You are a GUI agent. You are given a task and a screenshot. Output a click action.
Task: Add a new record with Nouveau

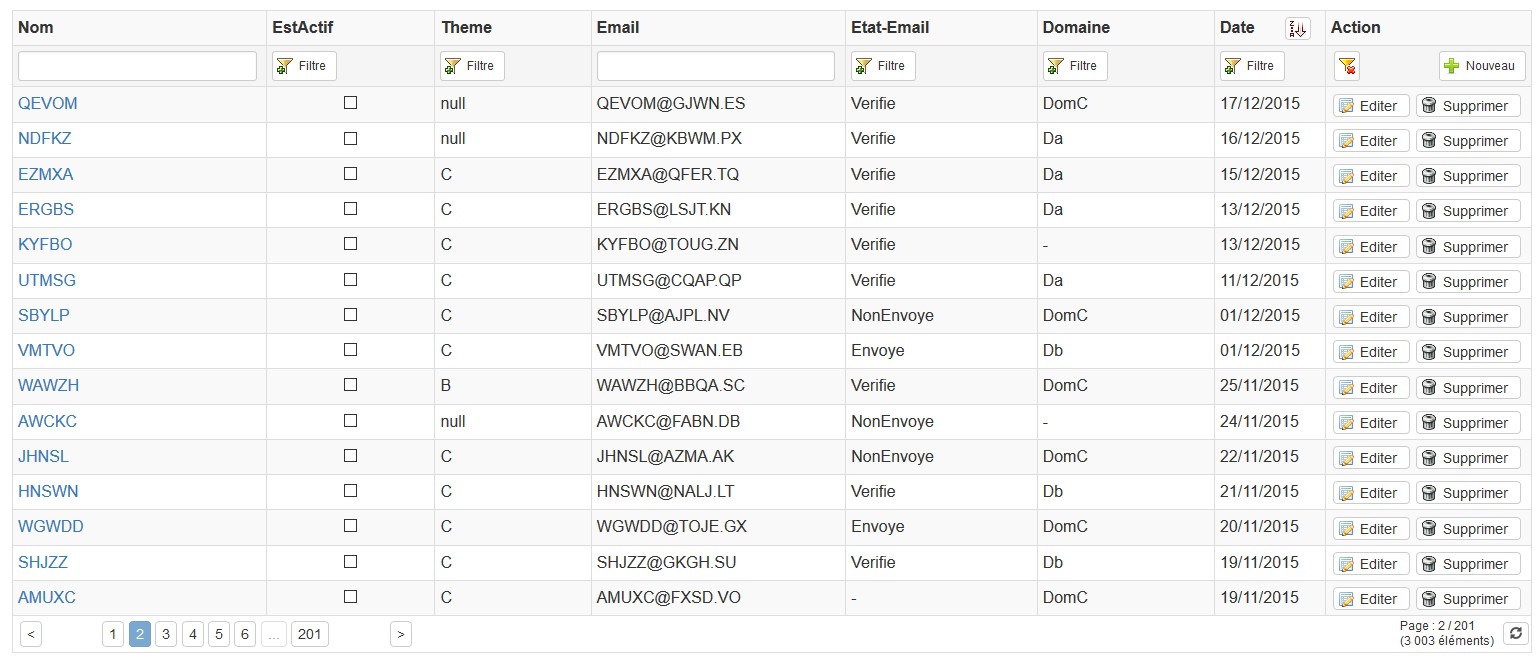click(x=1482, y=66)
